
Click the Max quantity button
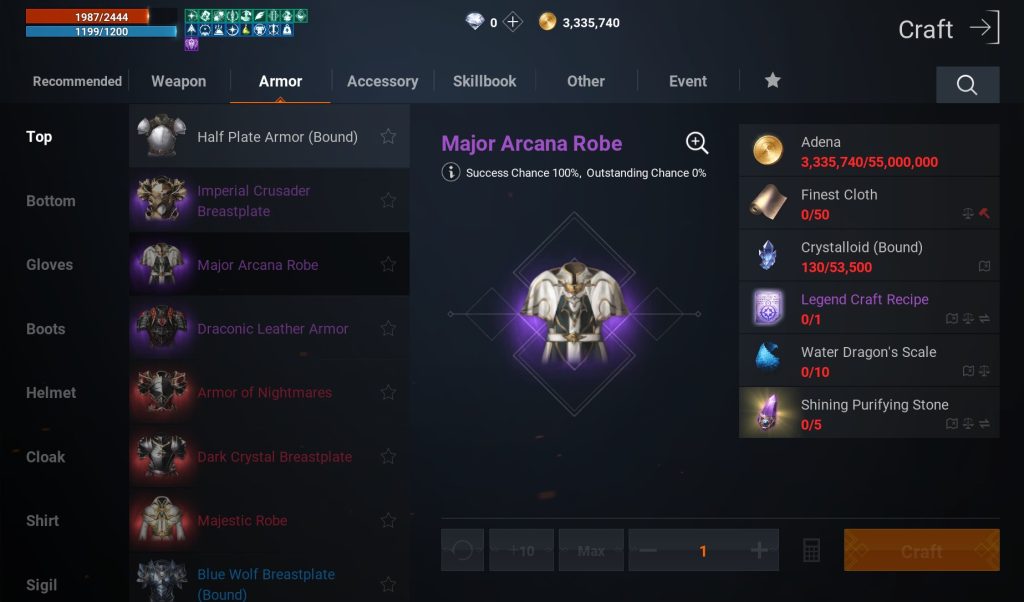pyautogui.click(x=591, y=550)
